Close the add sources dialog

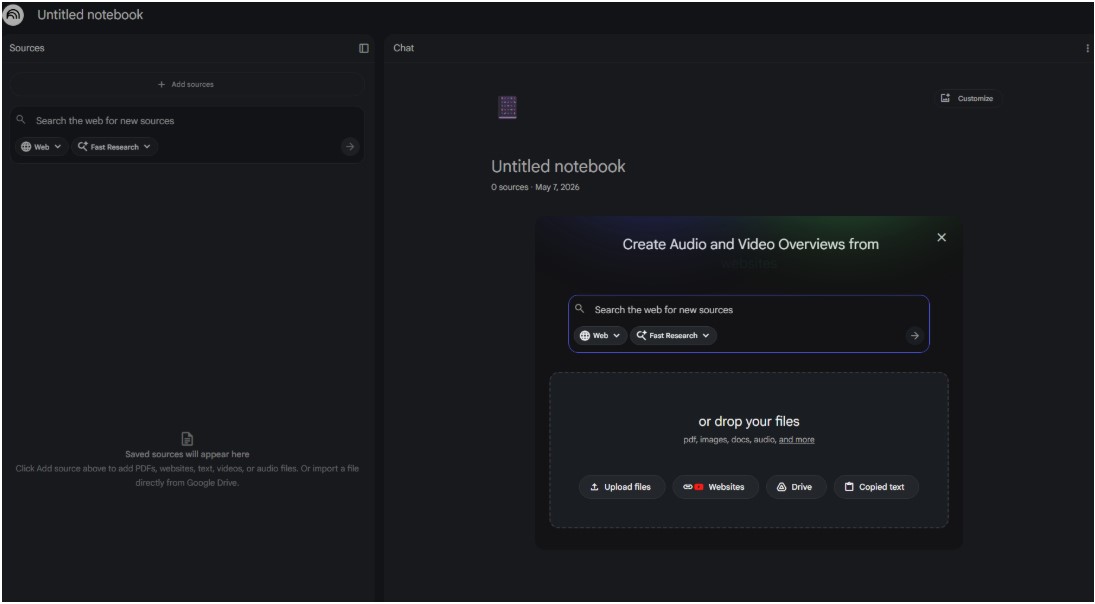941,237
